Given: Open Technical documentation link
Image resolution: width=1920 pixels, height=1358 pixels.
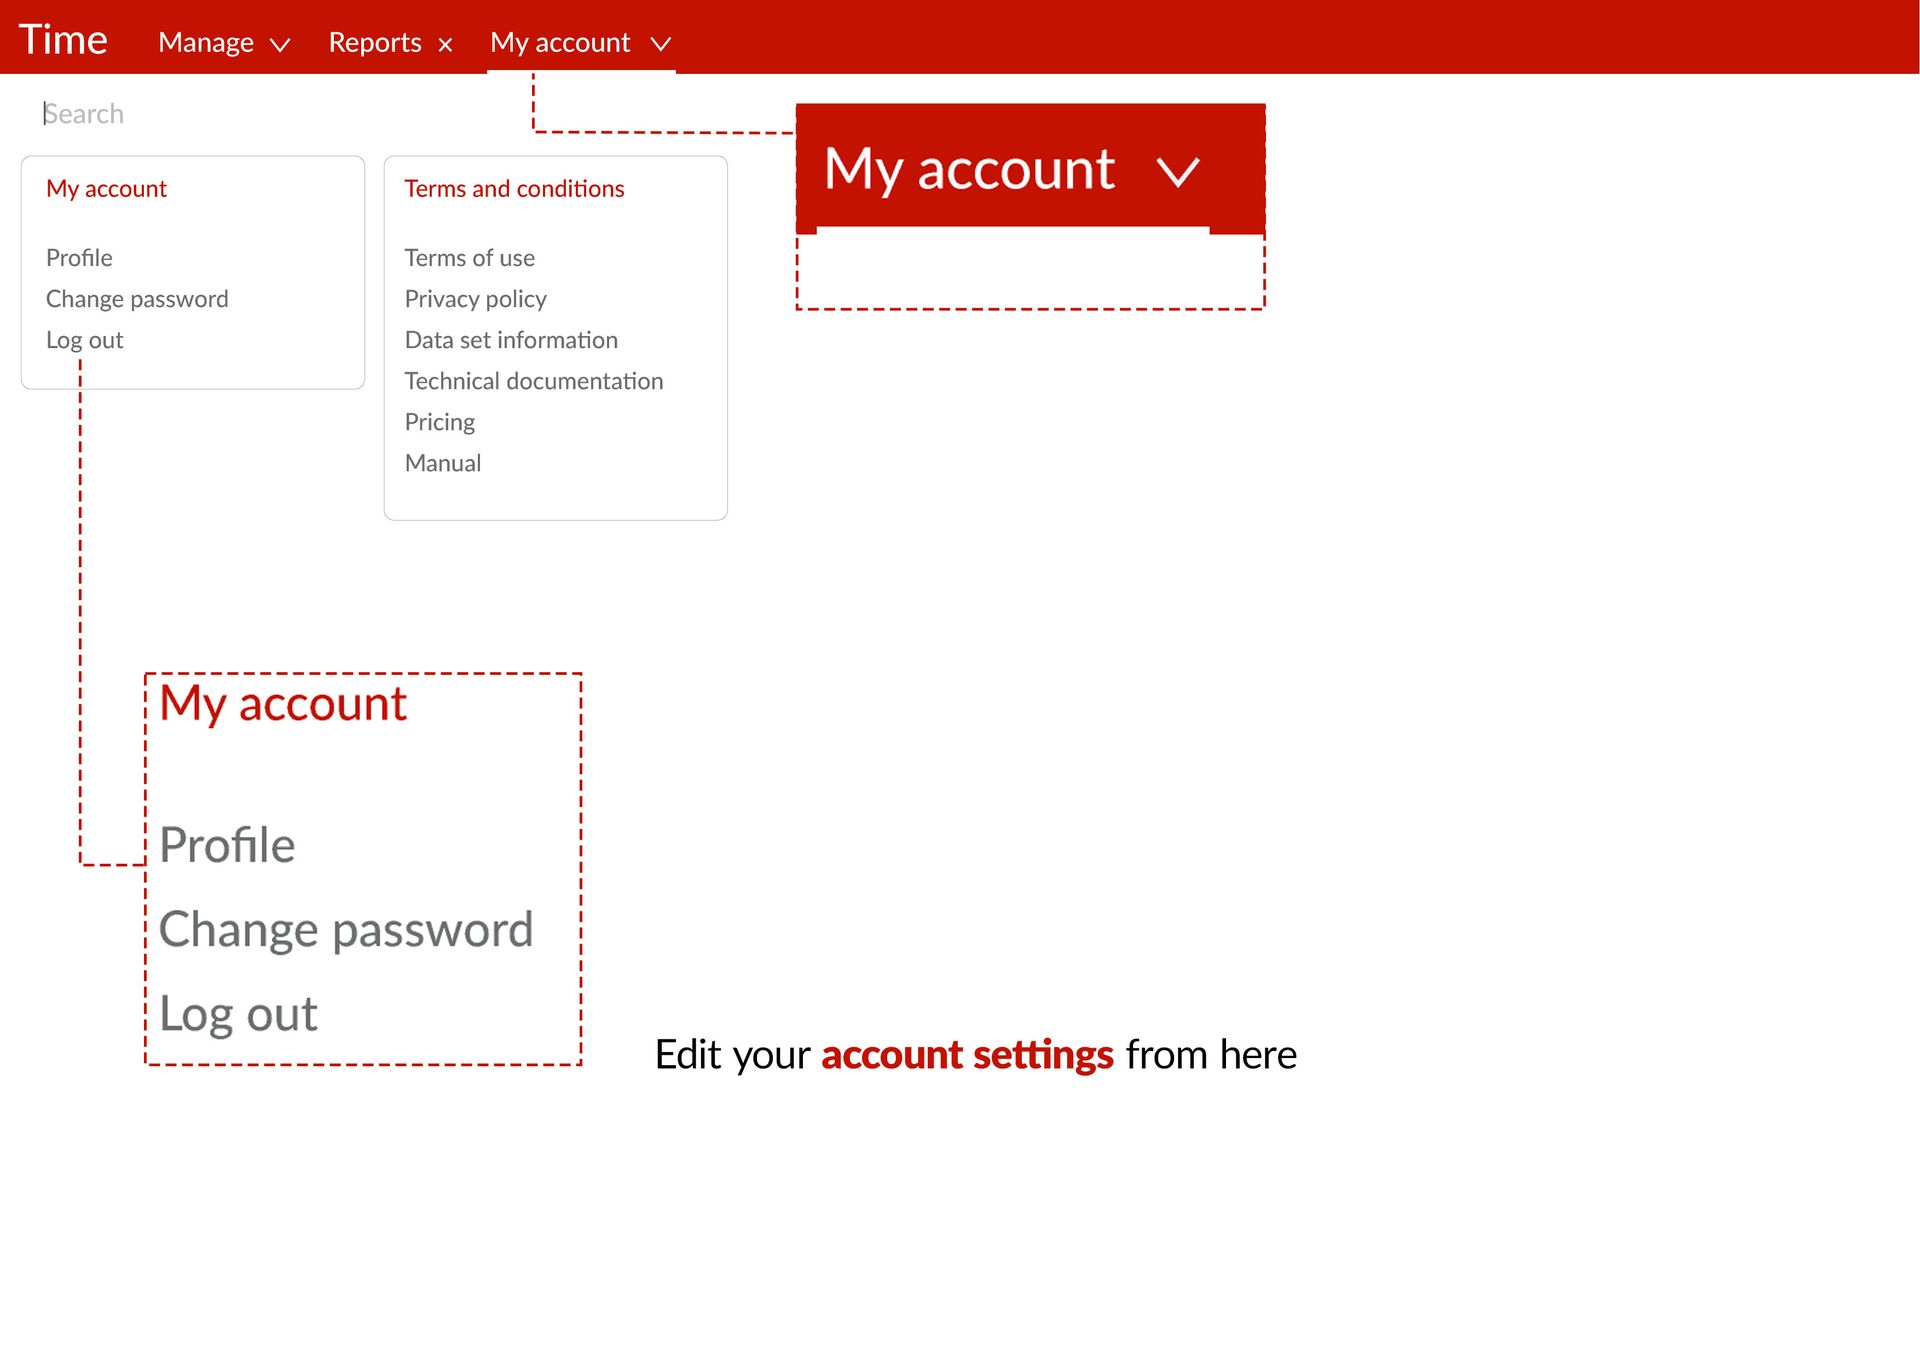Looking at the screenshot, I should click(534, 381).
